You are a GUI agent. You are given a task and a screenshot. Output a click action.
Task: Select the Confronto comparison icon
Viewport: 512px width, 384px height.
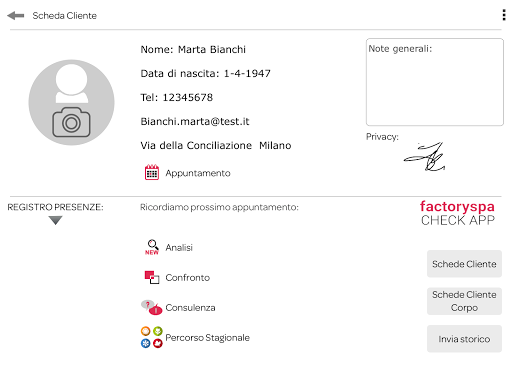click(152, 277)
